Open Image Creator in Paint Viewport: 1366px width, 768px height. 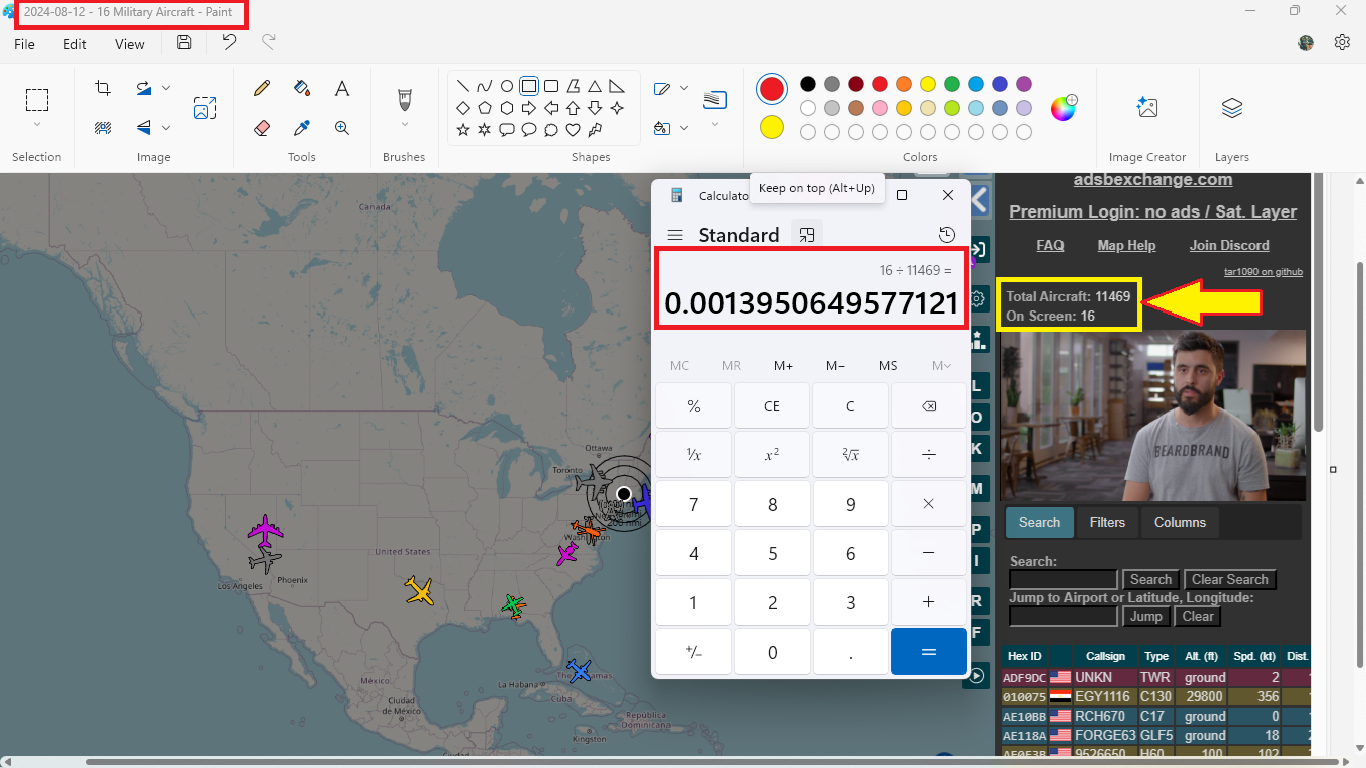1147,107
